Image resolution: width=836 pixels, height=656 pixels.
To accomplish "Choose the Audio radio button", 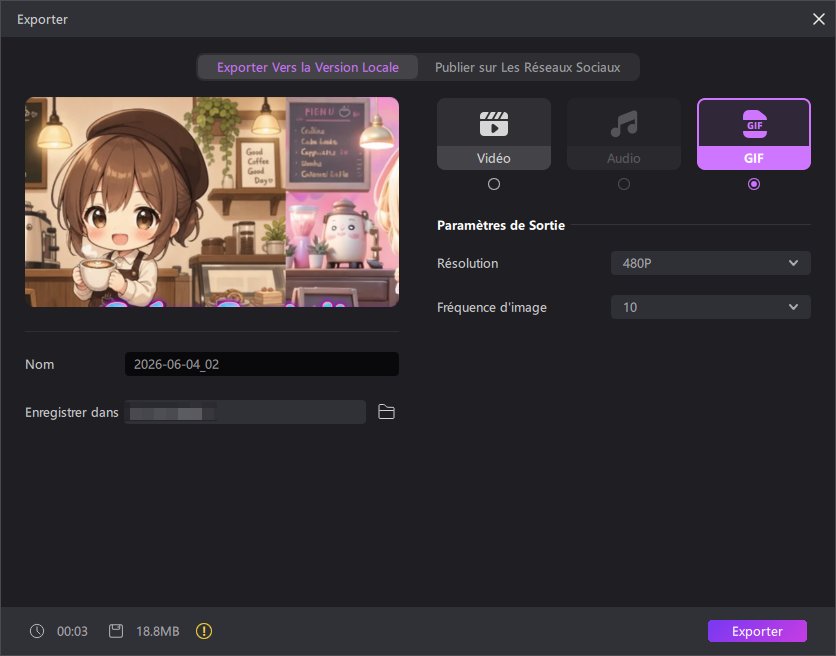I will click(x=624, y=184).
